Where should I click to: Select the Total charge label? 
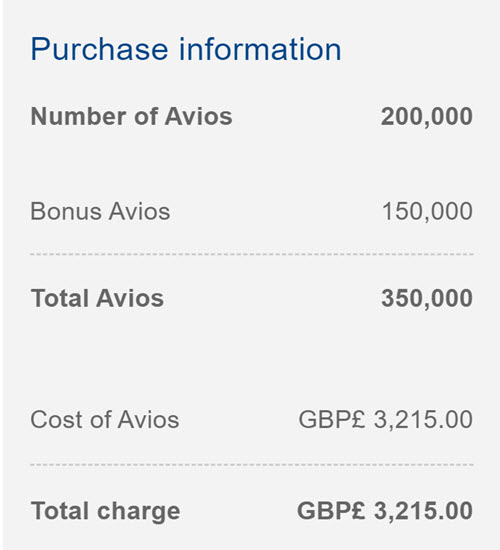(x=106, y=511)
